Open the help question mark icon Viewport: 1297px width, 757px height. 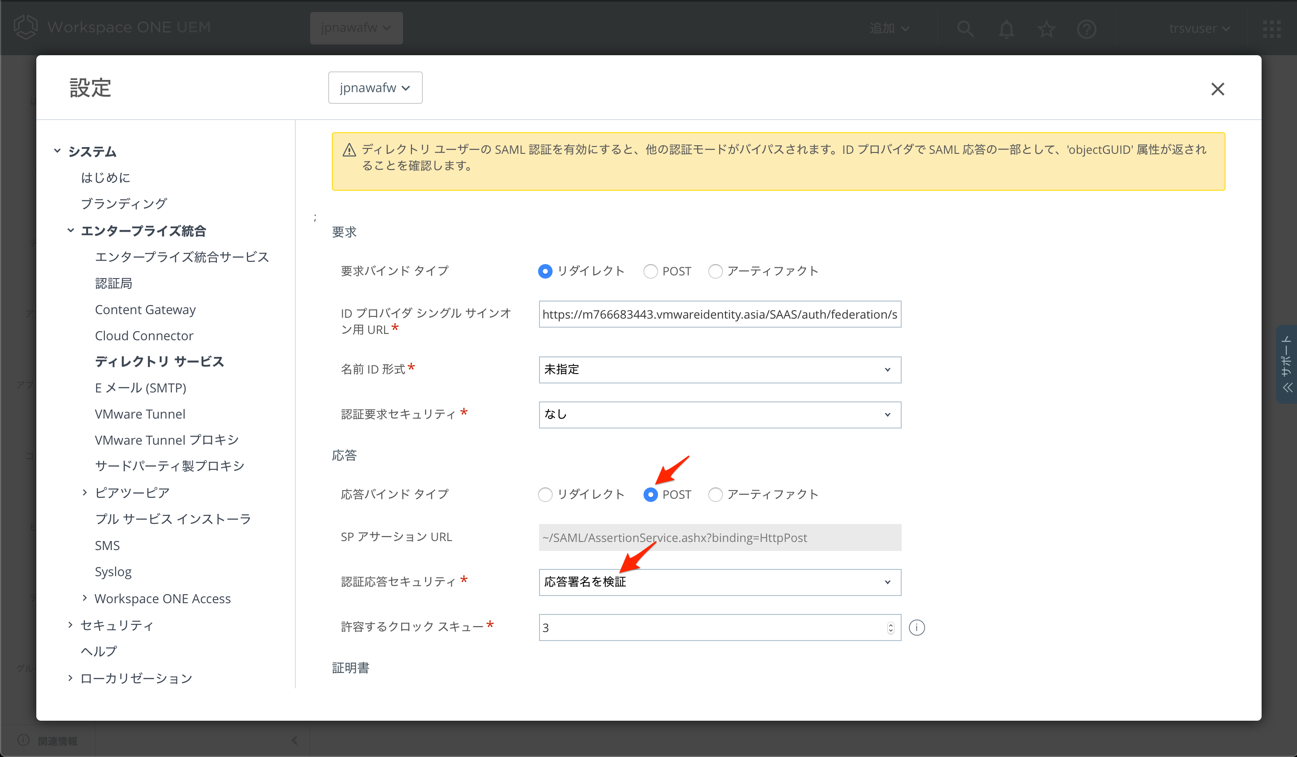pos(1087,29)
